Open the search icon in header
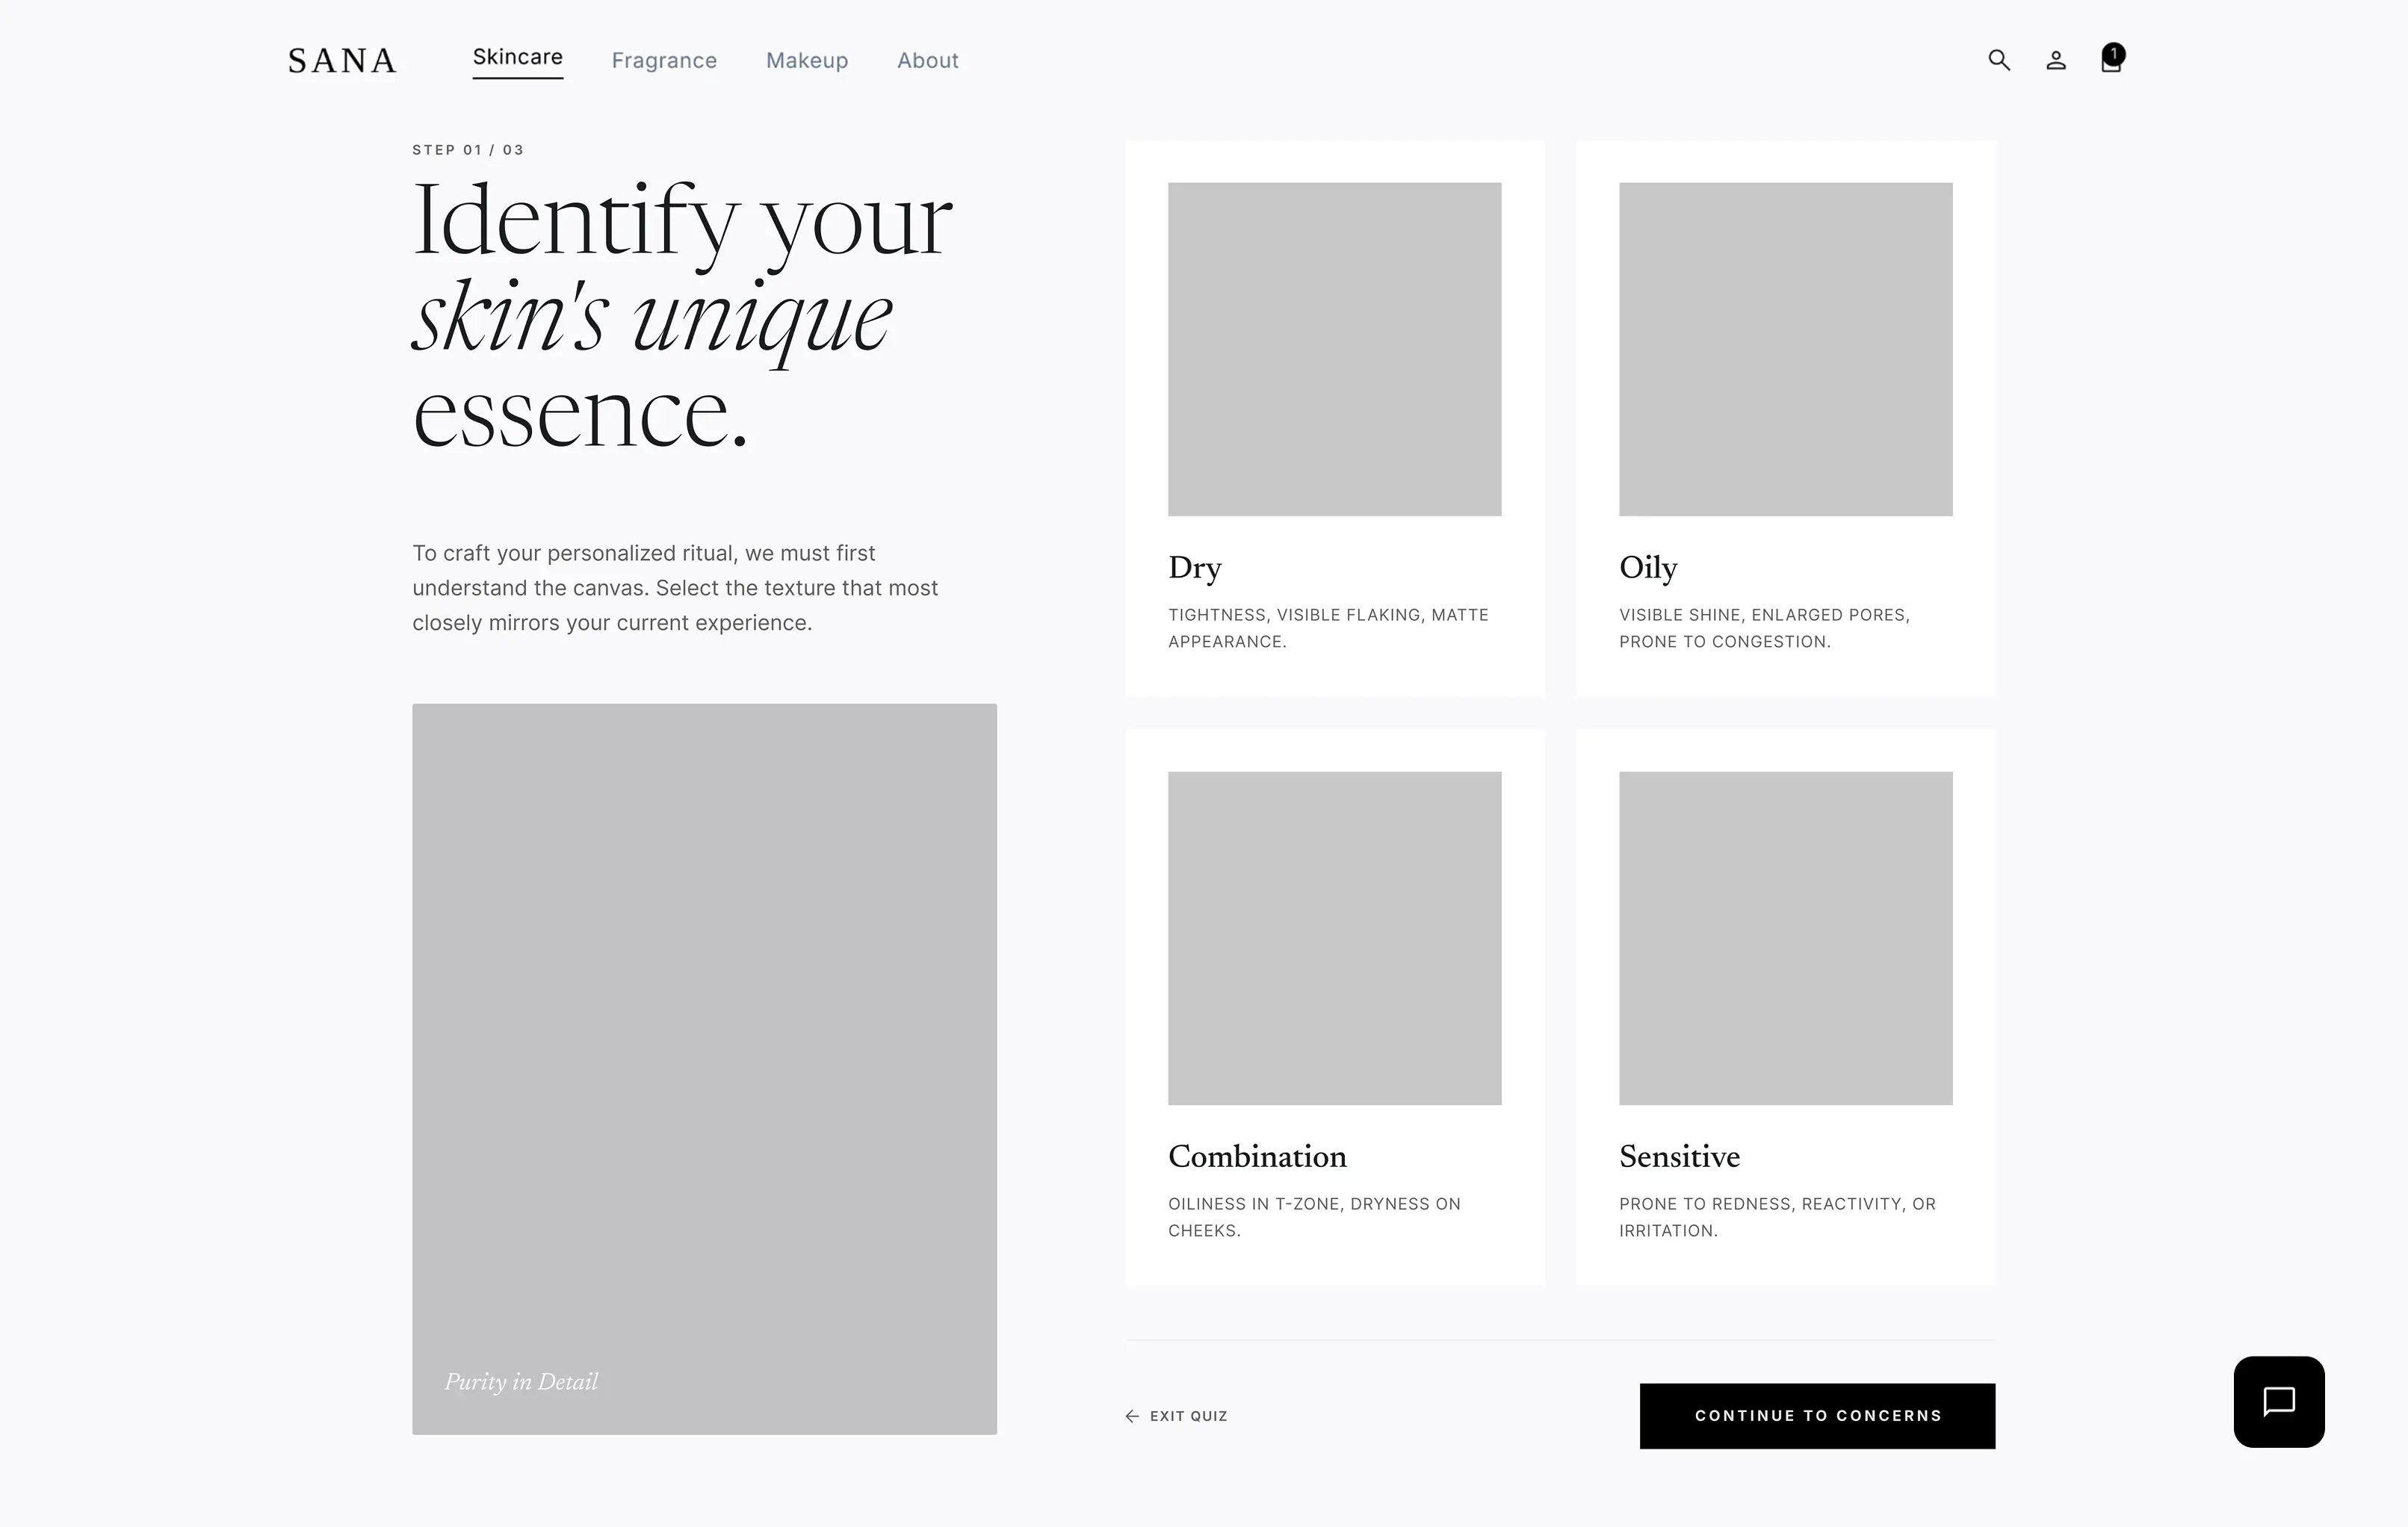 [x=1998, y=60]
